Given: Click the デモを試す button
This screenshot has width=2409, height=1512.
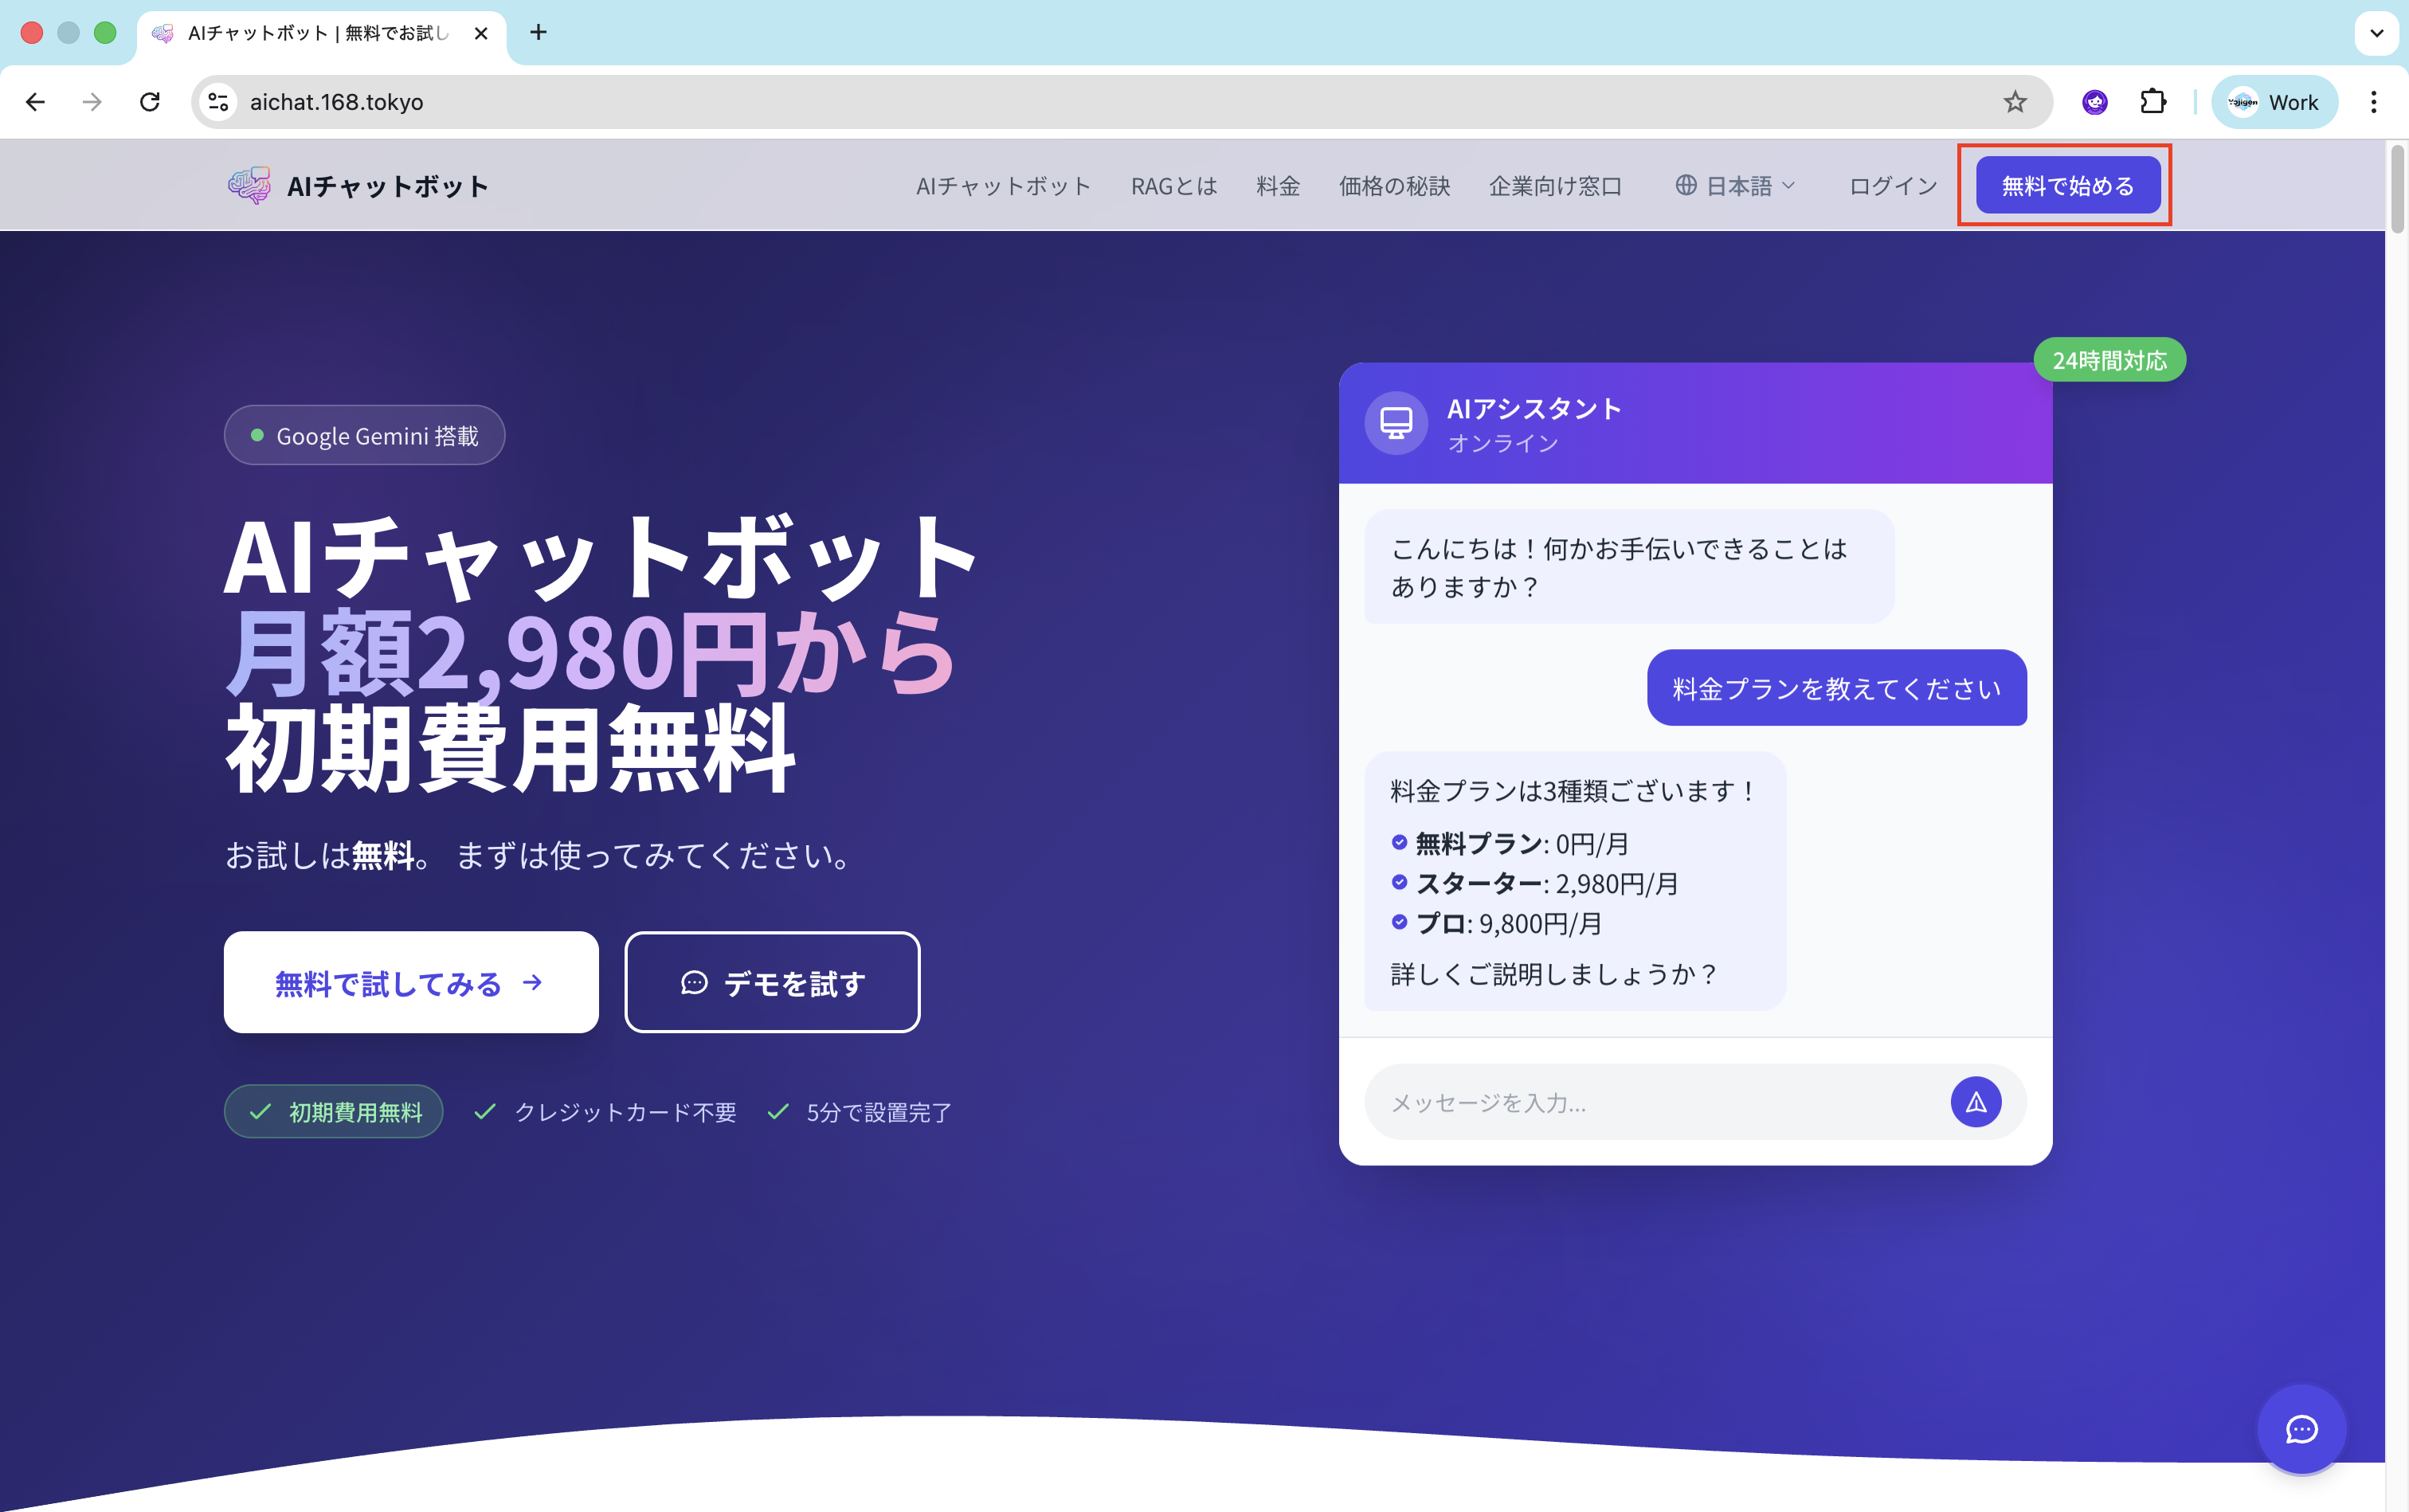Looking at the screenshot, I should coord(772,983).
